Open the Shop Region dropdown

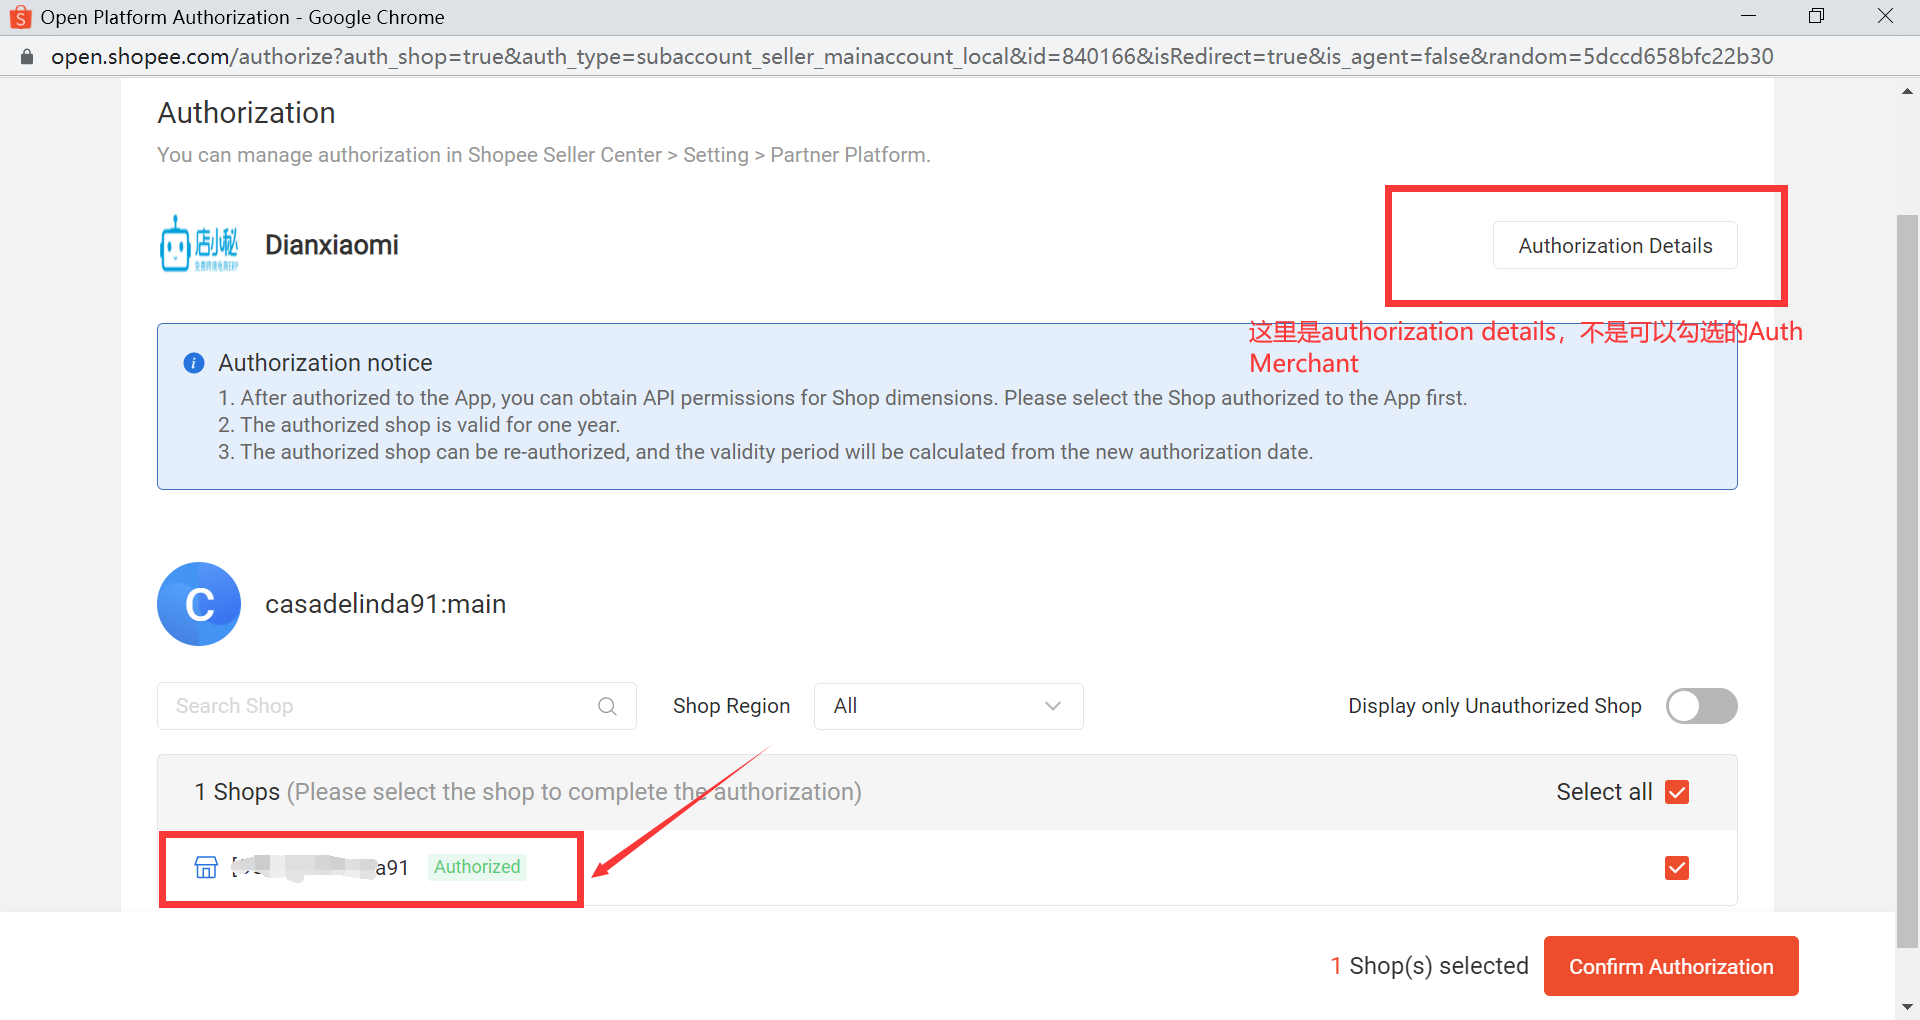pyautogui.click(x=948, y=706)
